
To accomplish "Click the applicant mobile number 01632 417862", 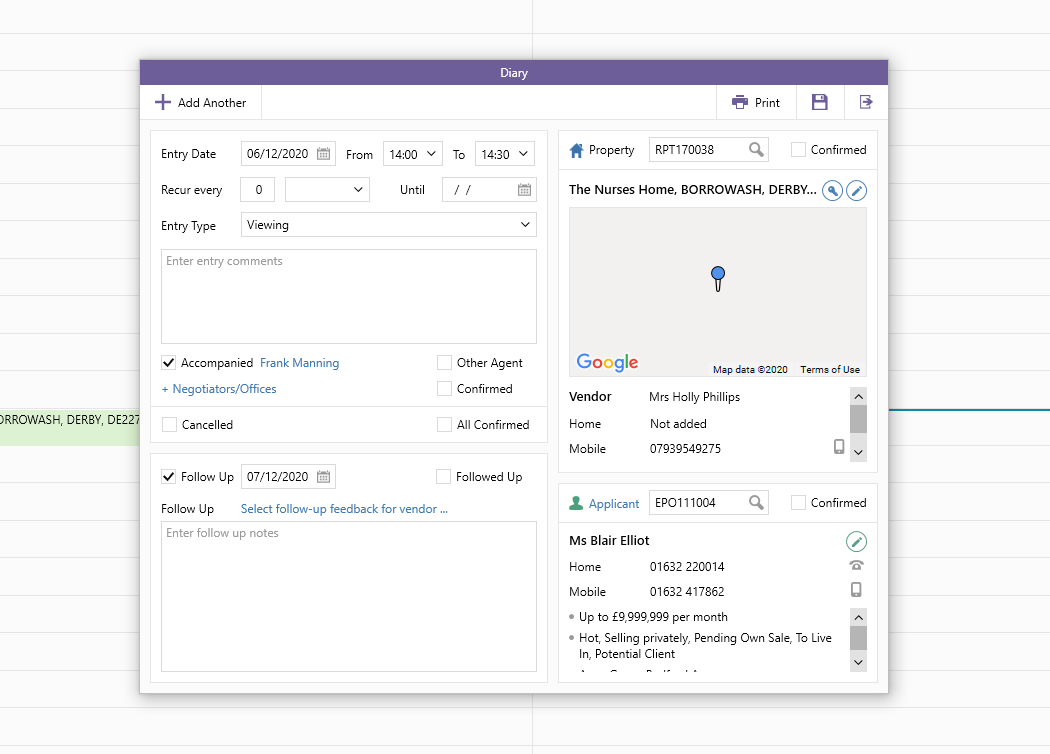I will 687,592.
